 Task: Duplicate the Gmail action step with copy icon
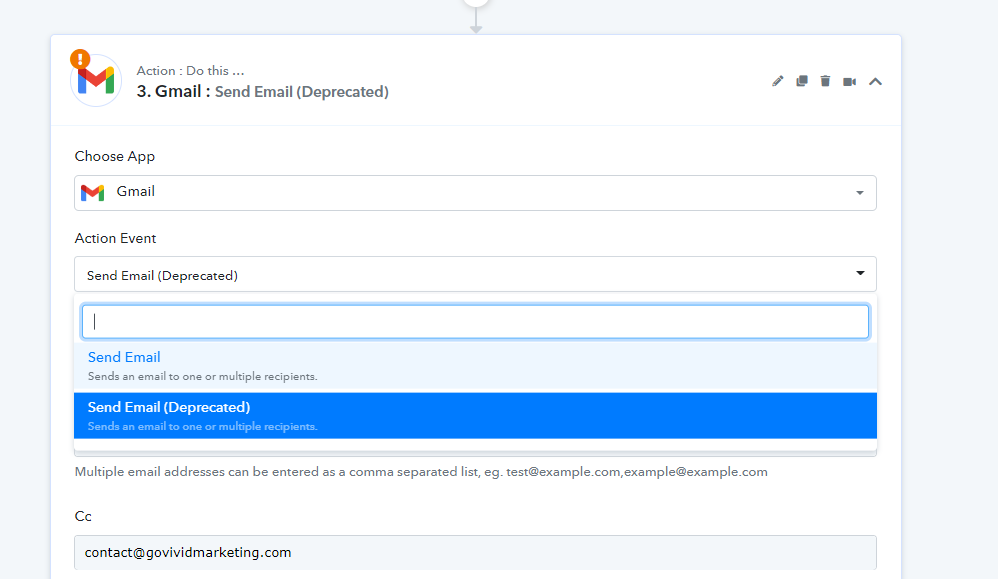pyautogui.click(x=801, y=81)
